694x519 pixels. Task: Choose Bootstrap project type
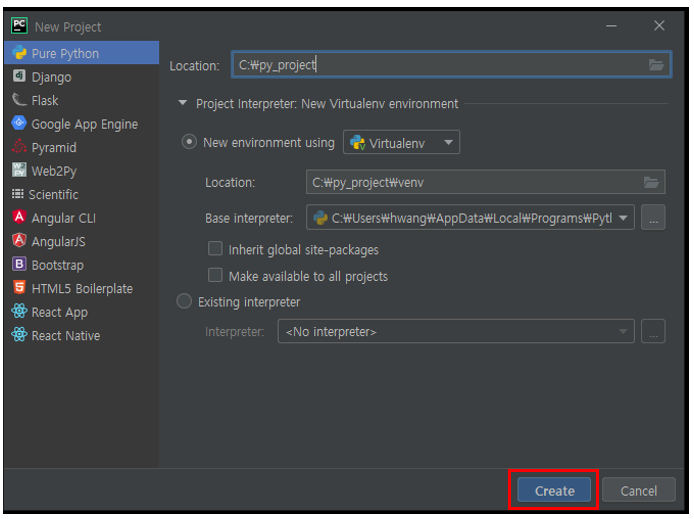(x=81, y=264)
